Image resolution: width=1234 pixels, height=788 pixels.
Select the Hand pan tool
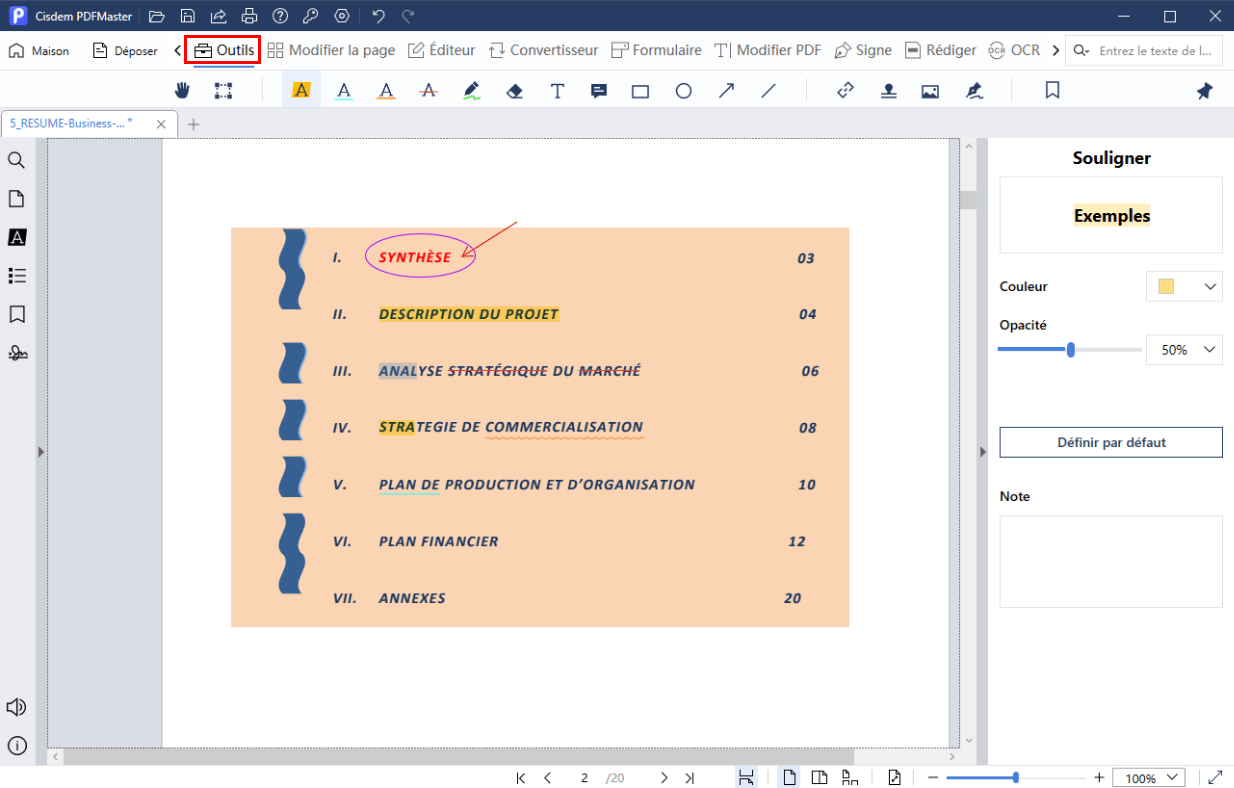(182, 90)
